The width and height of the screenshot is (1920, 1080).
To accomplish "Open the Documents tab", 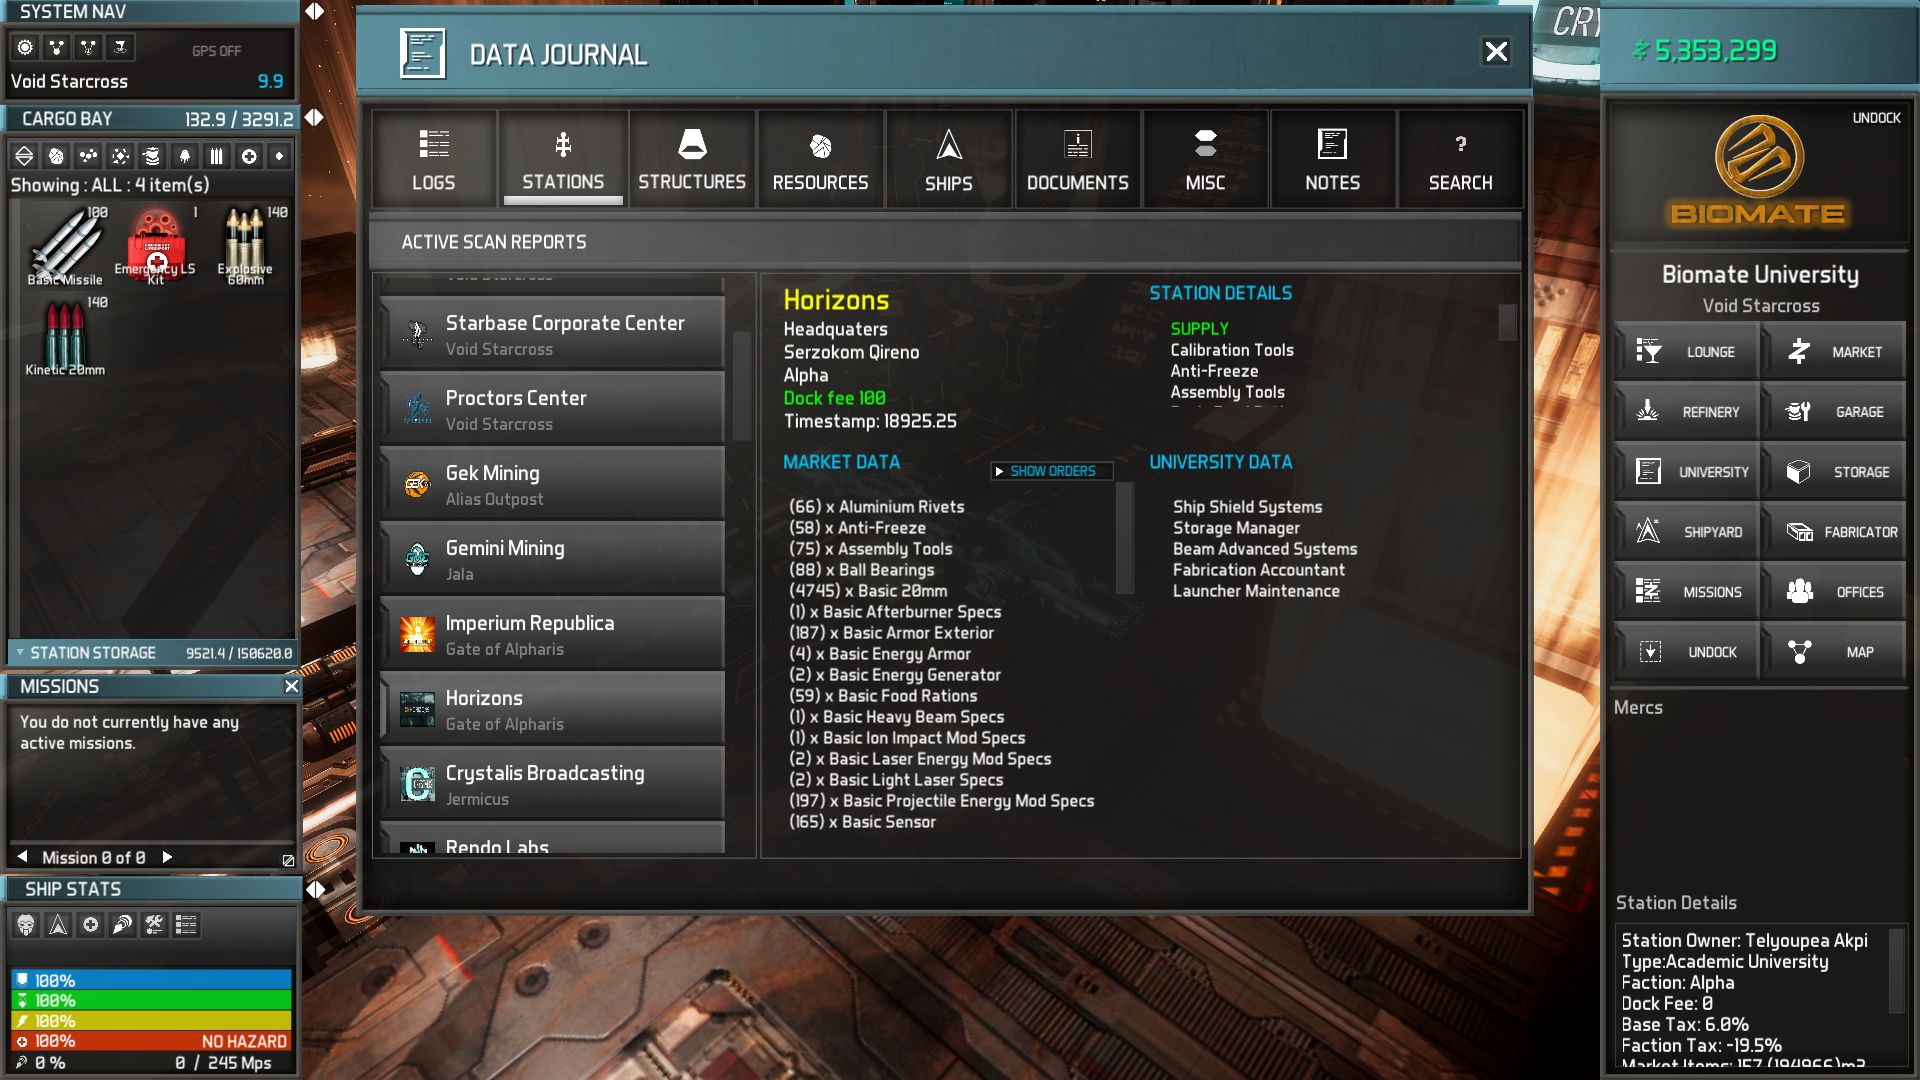I will coord(1077,159).
